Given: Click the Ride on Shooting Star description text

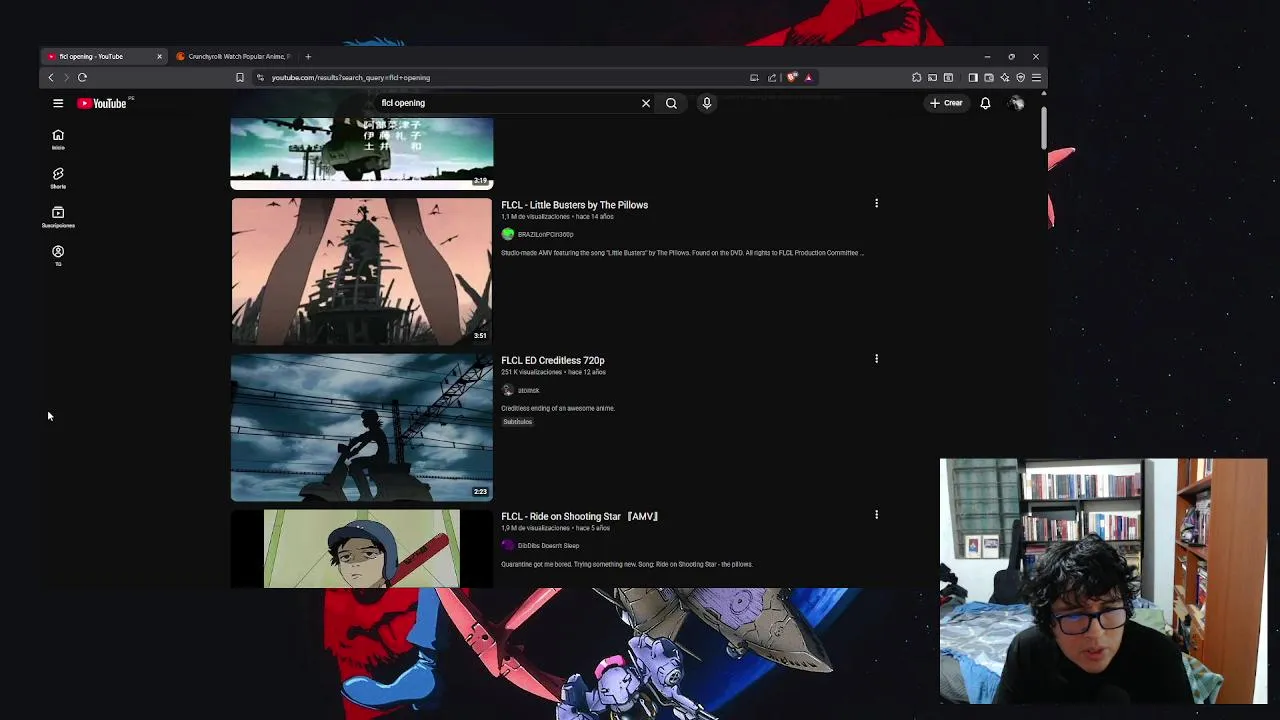Looking at the screenshot, I should [x=627, y=564].
